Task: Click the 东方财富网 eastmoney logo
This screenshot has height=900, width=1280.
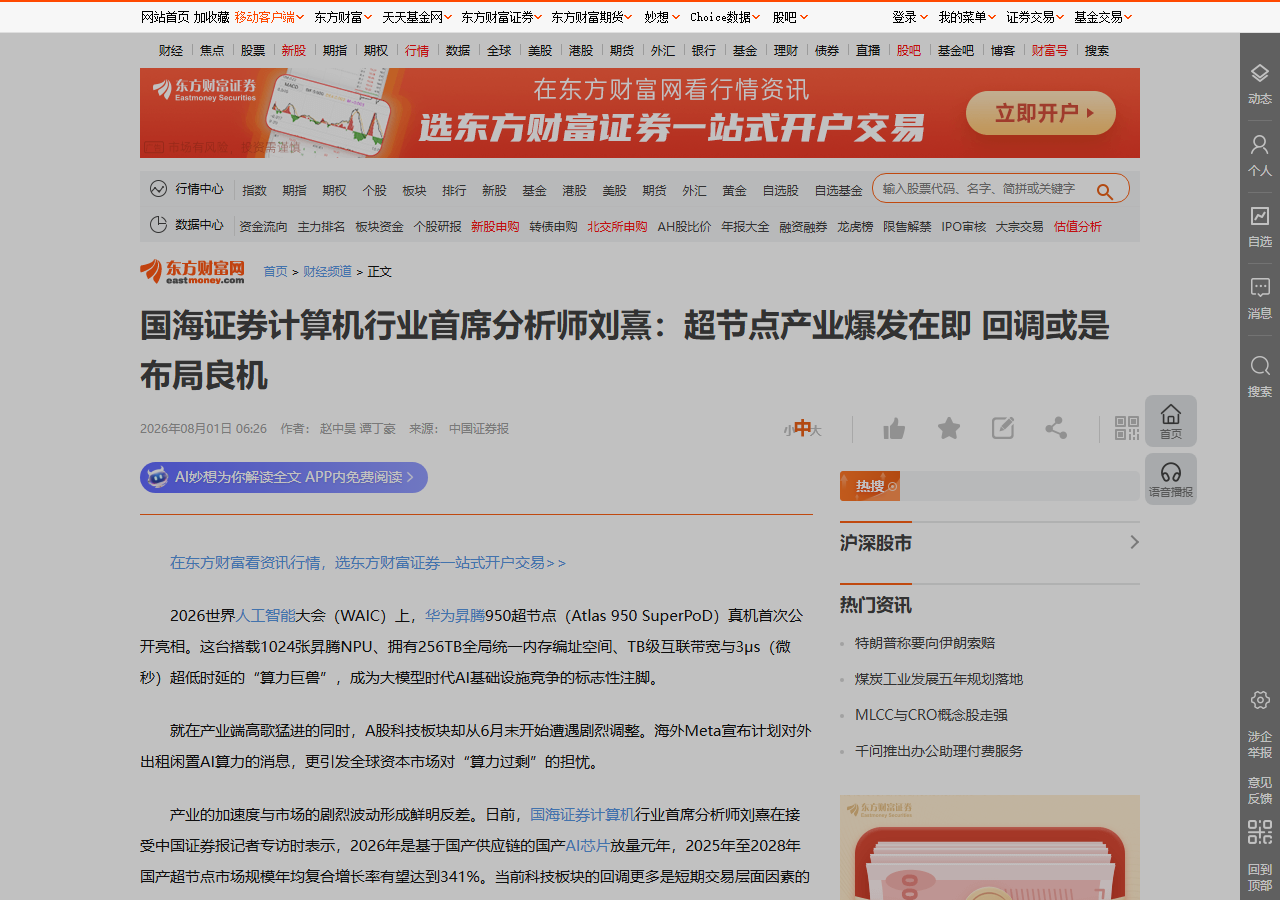Action: tap(192, 271)
